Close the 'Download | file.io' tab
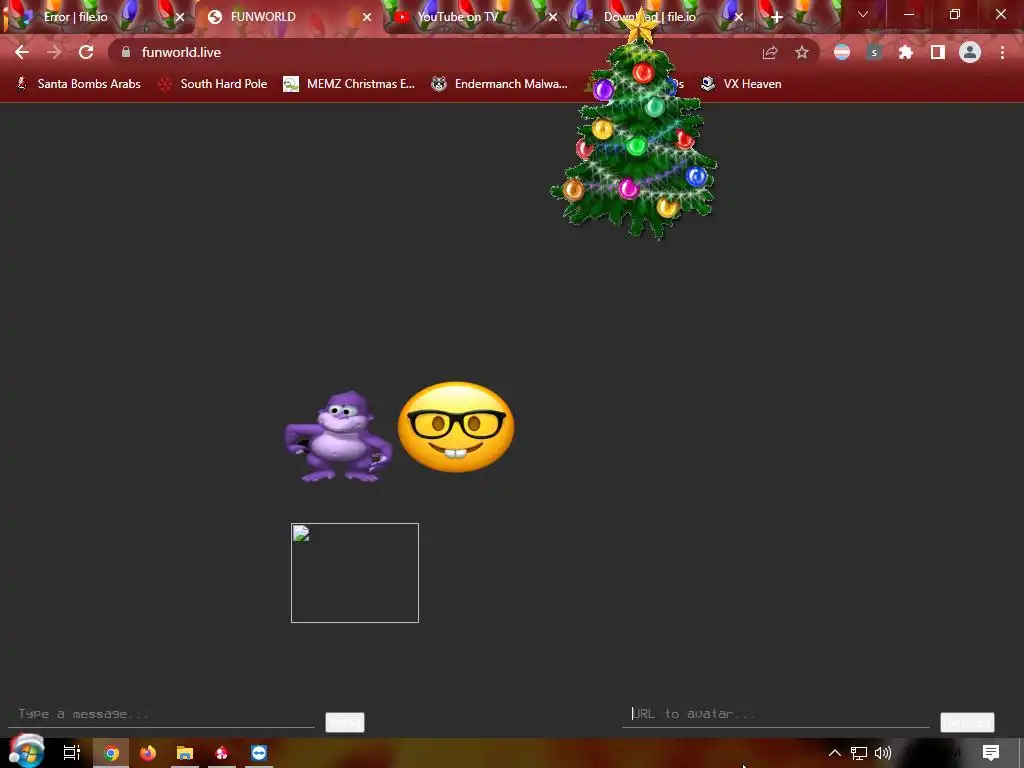Image resolution: width=1024 pixels, height=768 pixels. click(739, 17)
